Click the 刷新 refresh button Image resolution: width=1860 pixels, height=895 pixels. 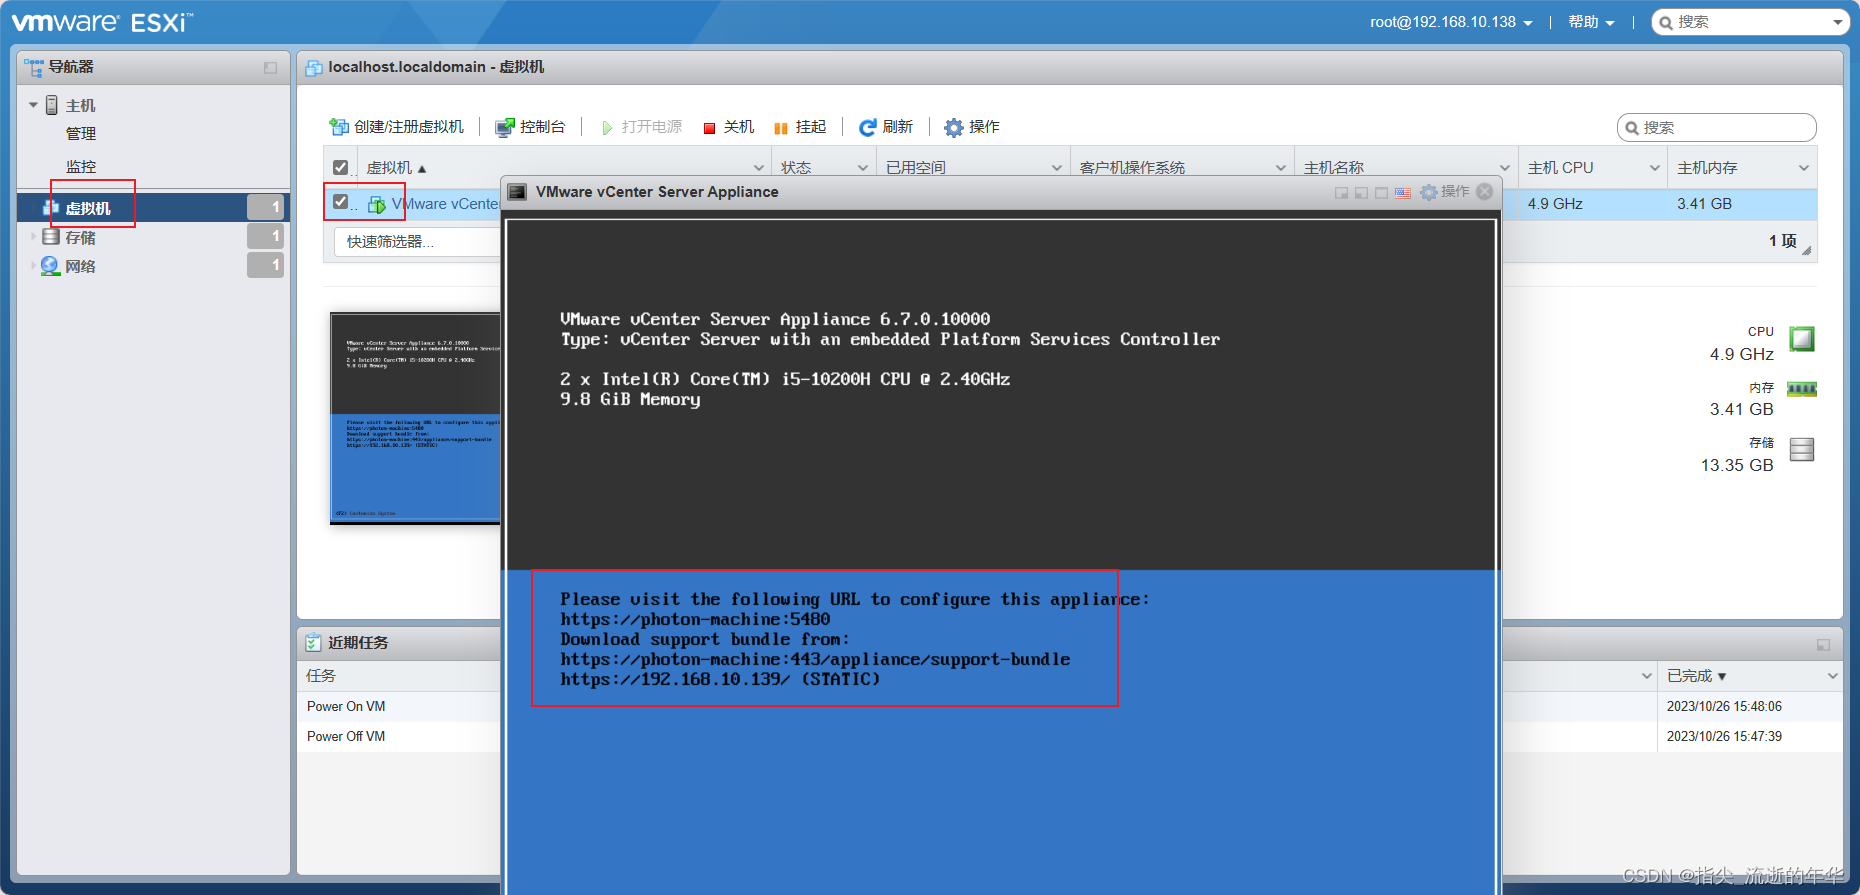tap(886, 127)
